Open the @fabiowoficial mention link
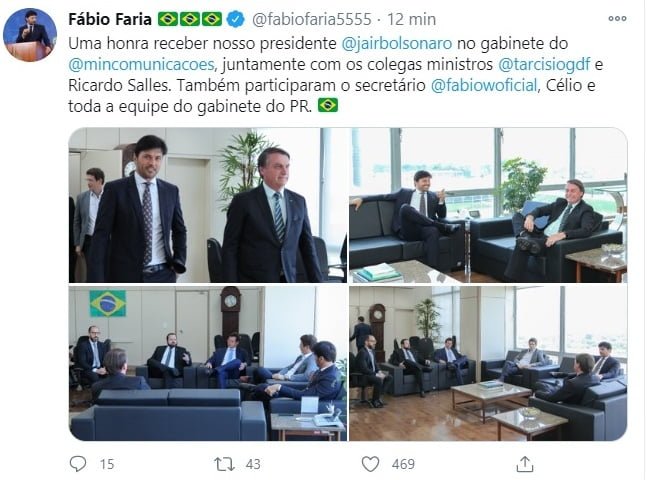This screenshot has height=480, width=649. [x=484, y=86]
